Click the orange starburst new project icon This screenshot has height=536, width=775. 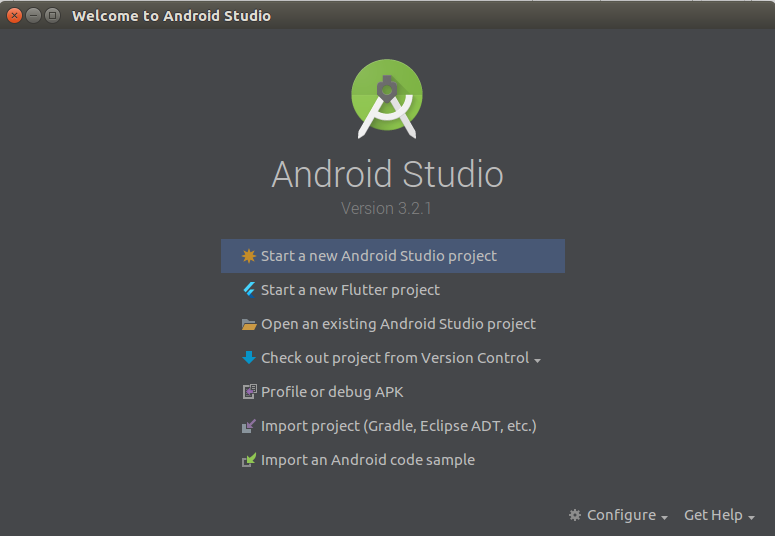(x=249, y=256)
